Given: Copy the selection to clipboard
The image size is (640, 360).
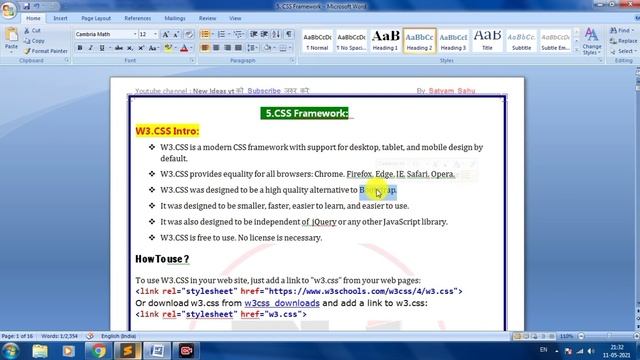Looking at the screenshot, I should pyautogui.click(x=34, y=41).
